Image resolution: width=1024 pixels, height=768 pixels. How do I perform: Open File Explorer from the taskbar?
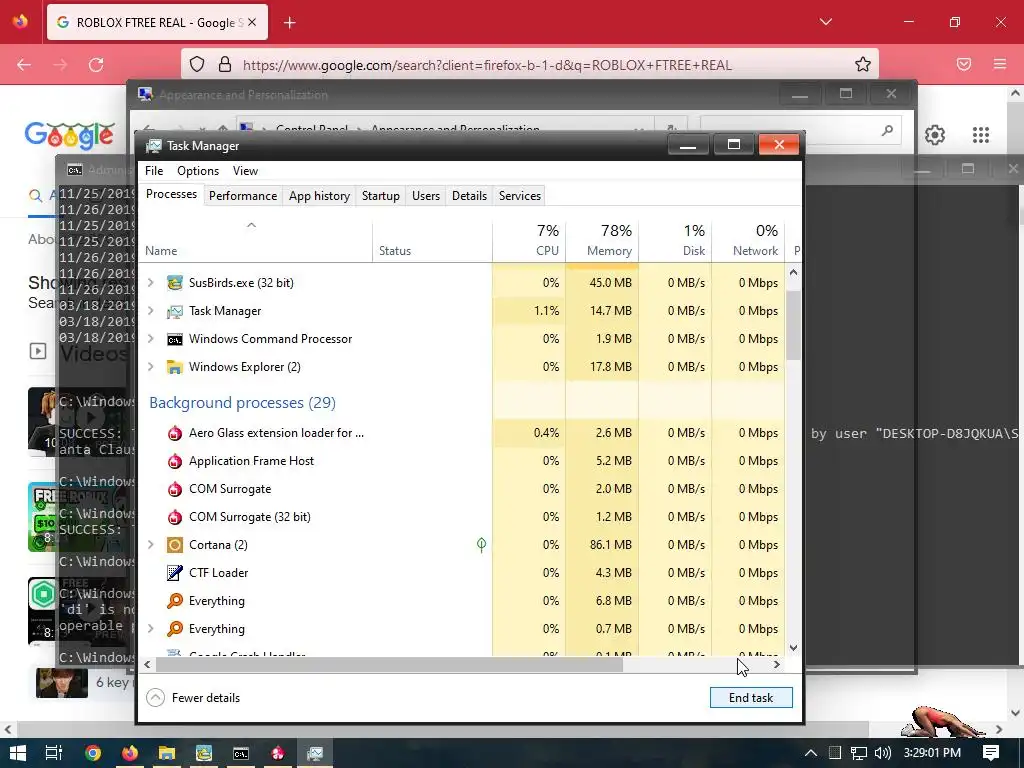[x=167, y=753]
